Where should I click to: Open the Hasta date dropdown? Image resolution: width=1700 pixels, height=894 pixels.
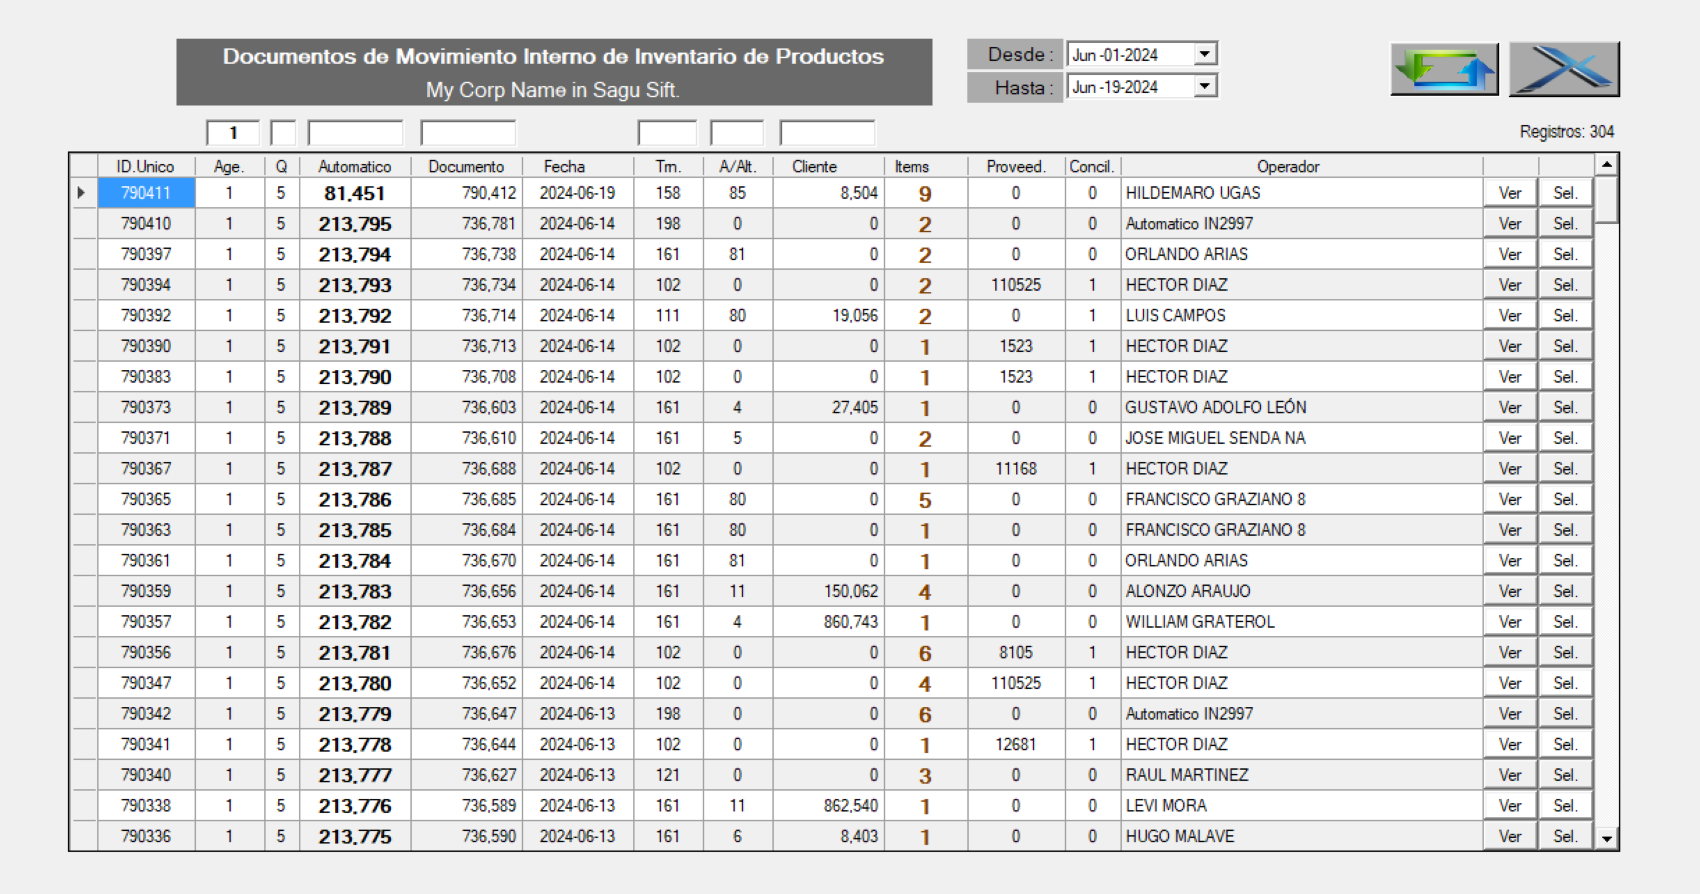click(x=1205, y=87)
